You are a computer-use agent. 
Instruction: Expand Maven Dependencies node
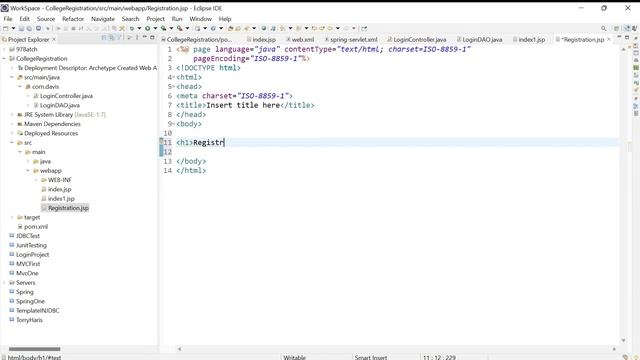point(12,124)
